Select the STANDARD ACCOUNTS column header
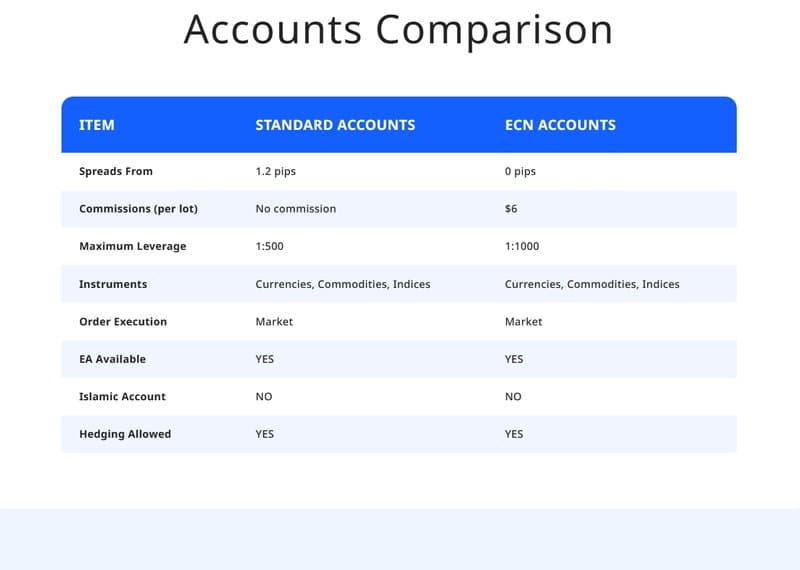800x570 pixels. [x=335, y=125]
